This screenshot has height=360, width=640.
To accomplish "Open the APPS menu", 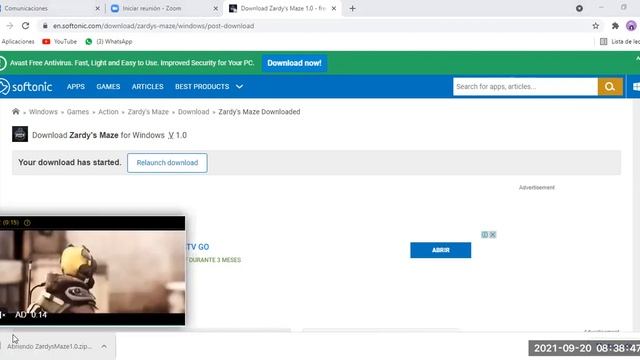I will click(x=76, y=87).
